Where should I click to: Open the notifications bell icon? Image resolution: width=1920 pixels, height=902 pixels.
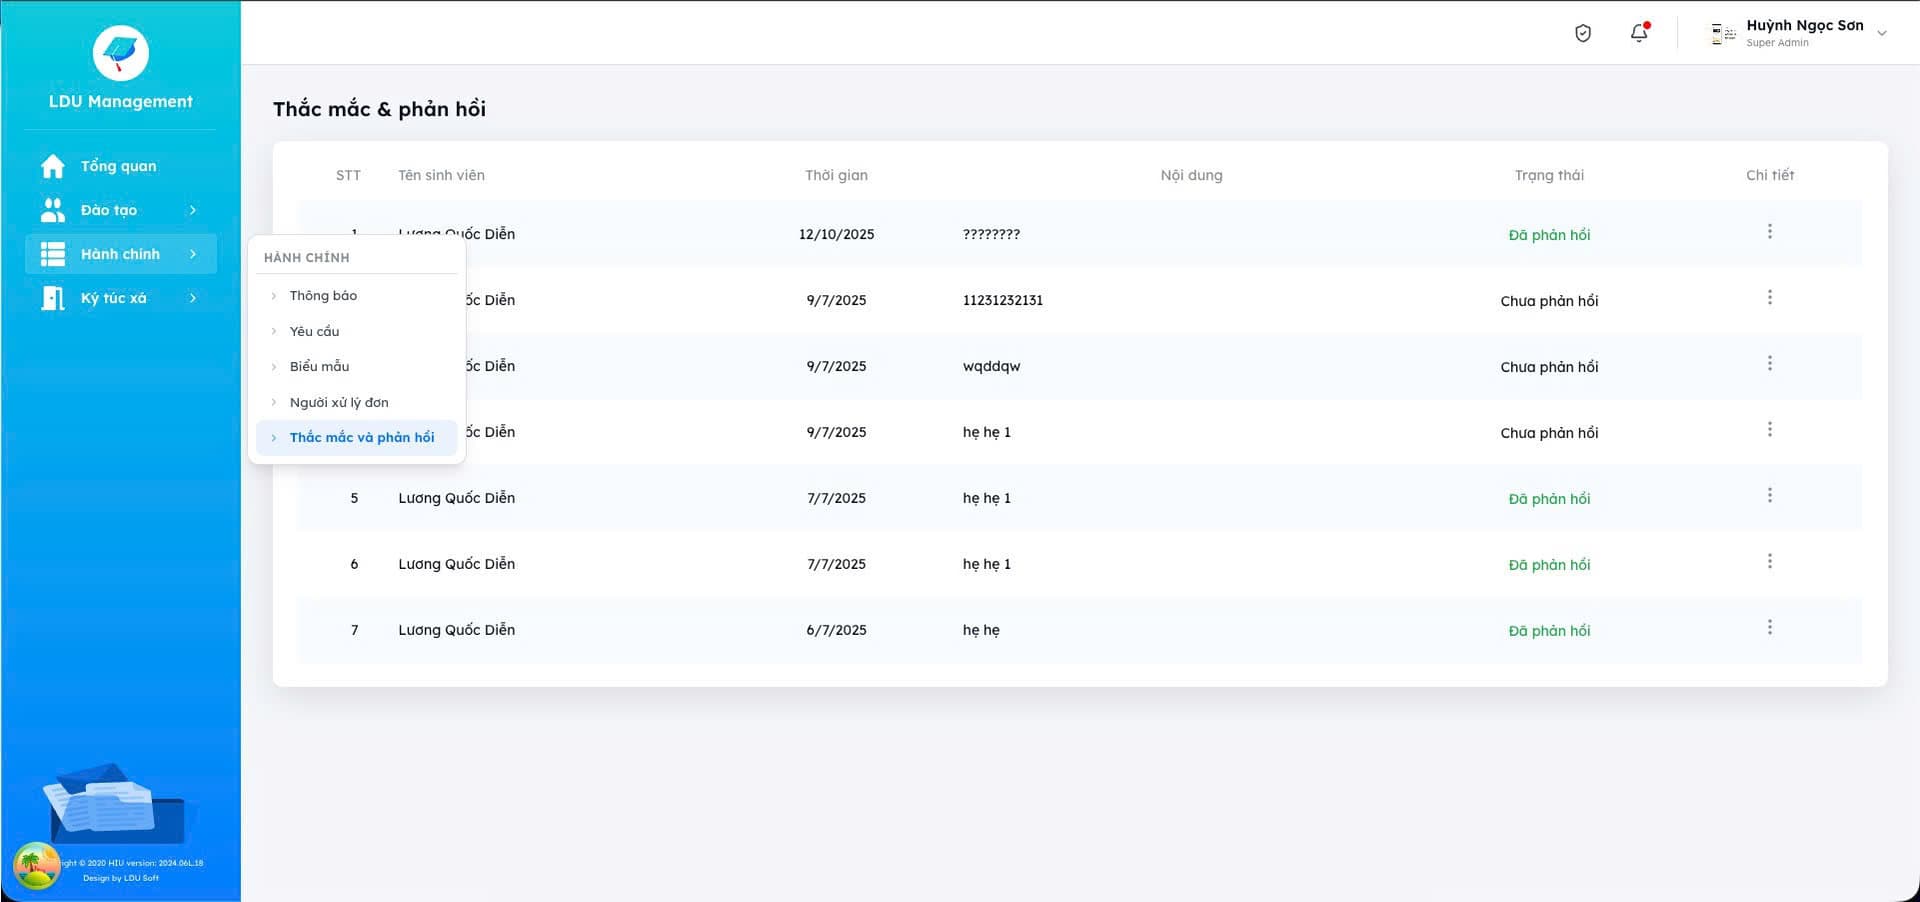(x=1639, y=33)
